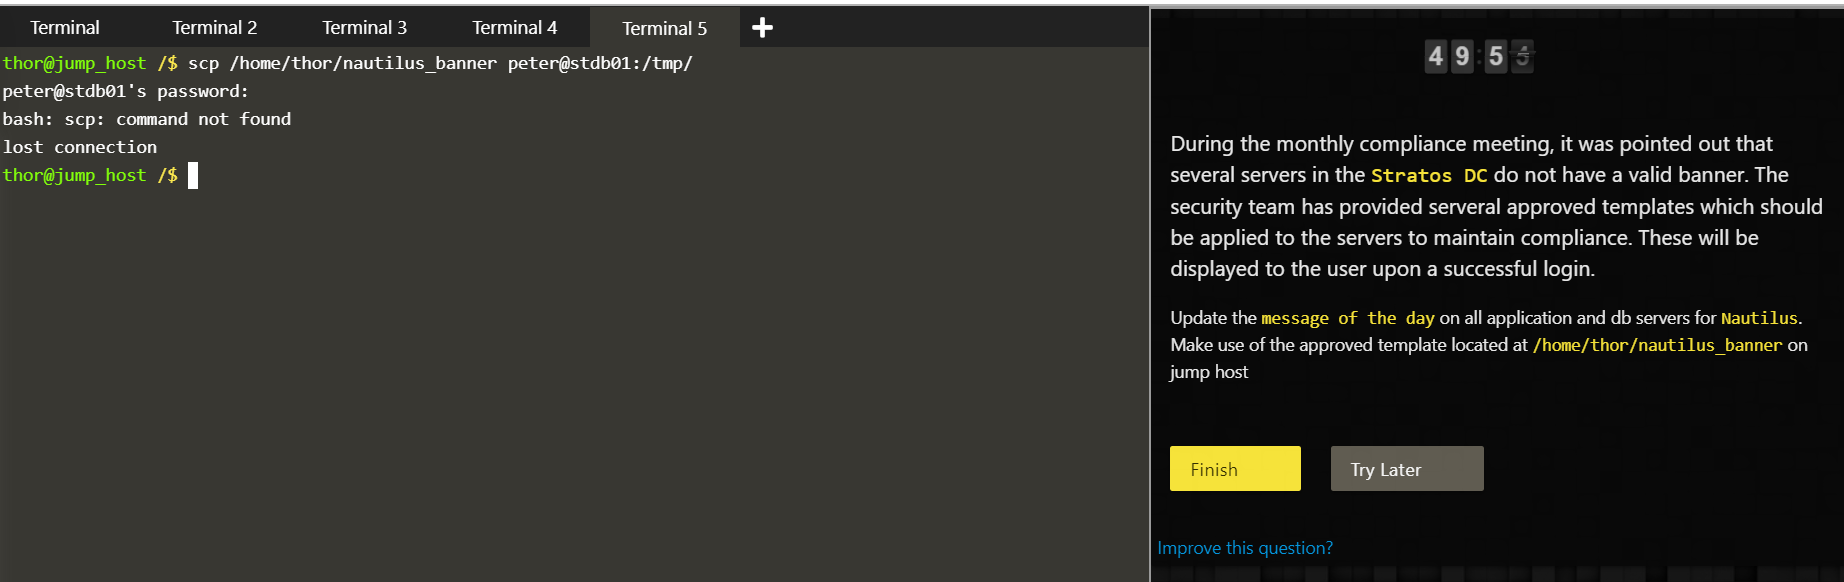
Task: Click the '/home/thor/nautilus_banner' path in the task description
Action: click(1657, 345)
